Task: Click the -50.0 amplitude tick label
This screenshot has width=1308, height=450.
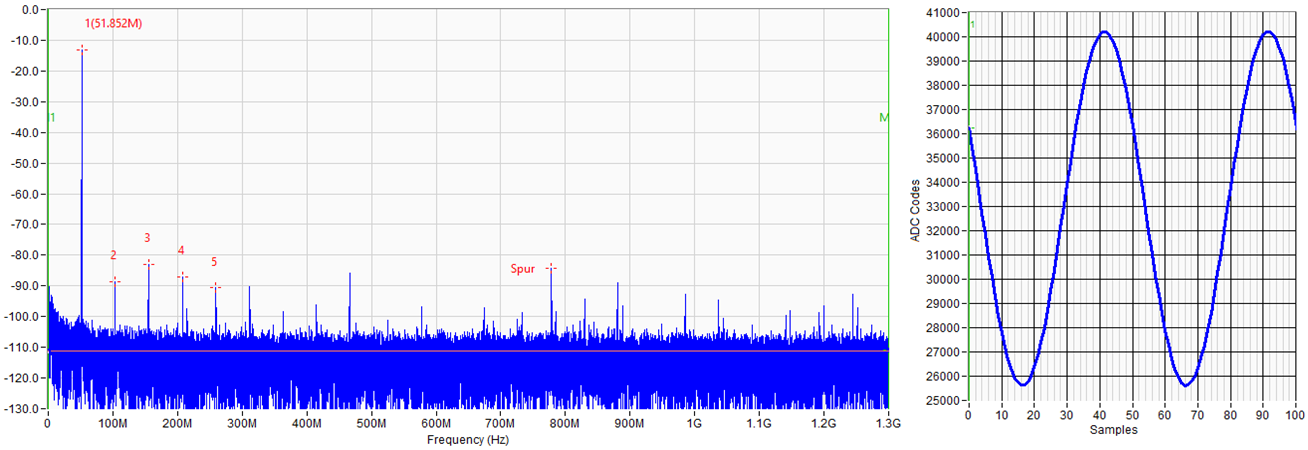Action: pyautogui.click(x=24, y=163)
